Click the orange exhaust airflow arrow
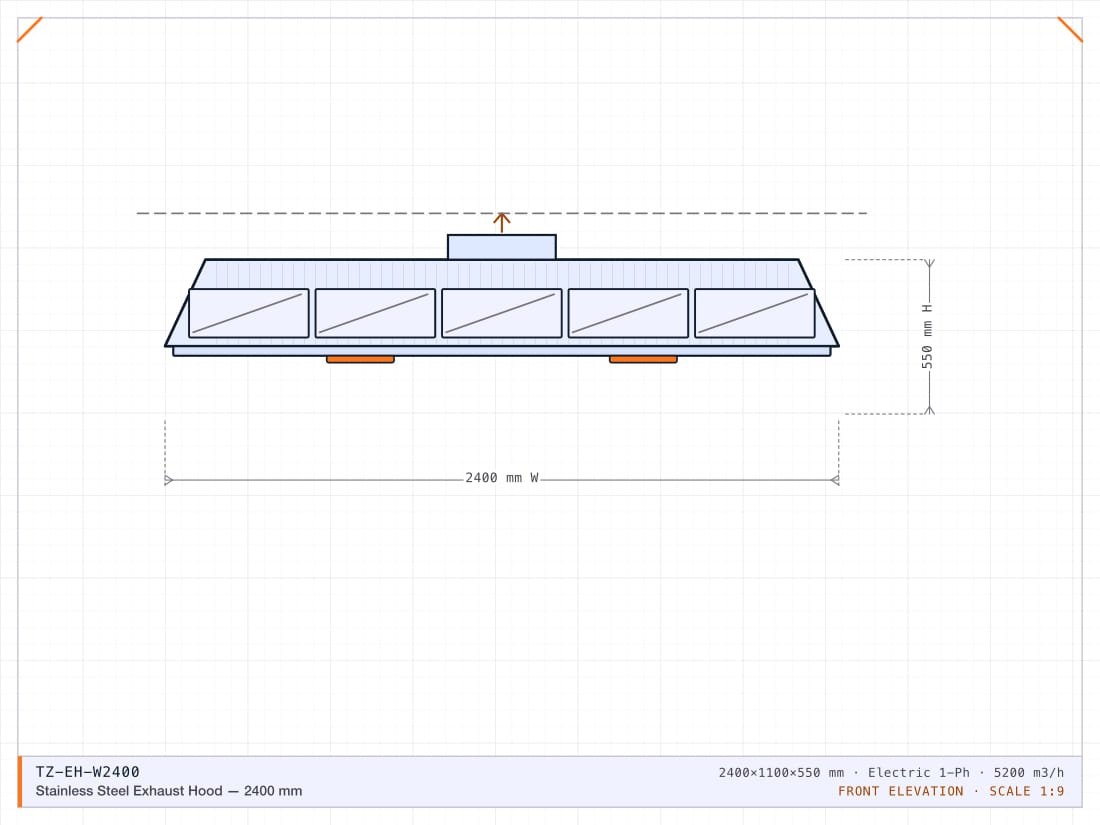 pos(502,222)
